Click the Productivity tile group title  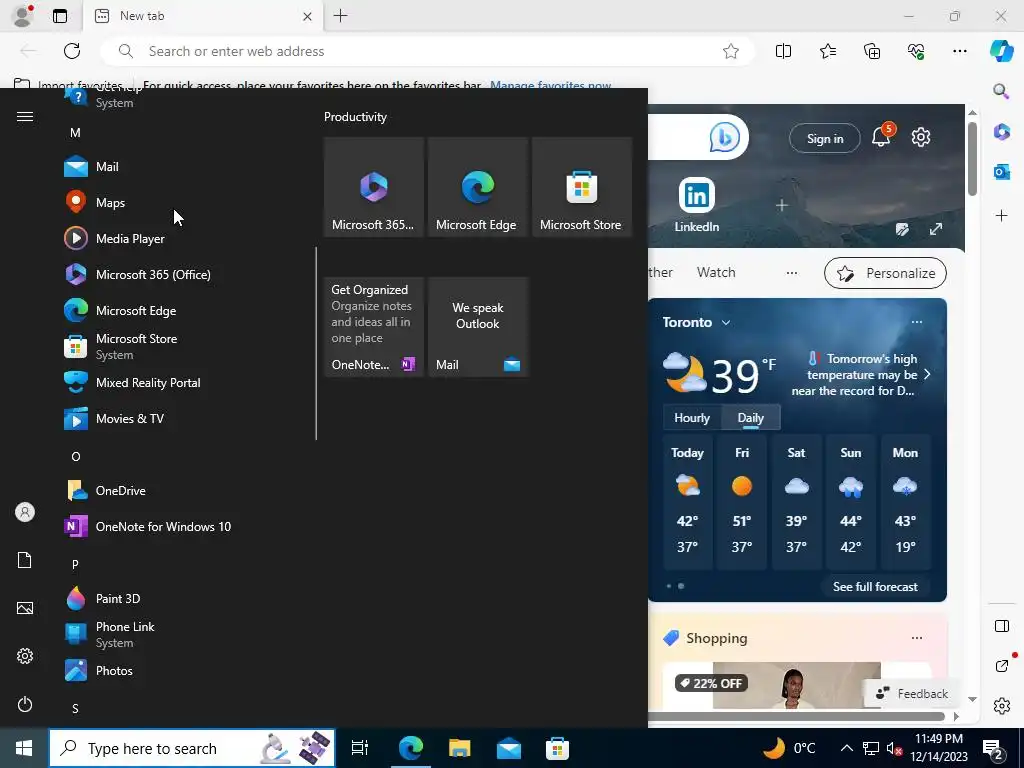(355, 117)
